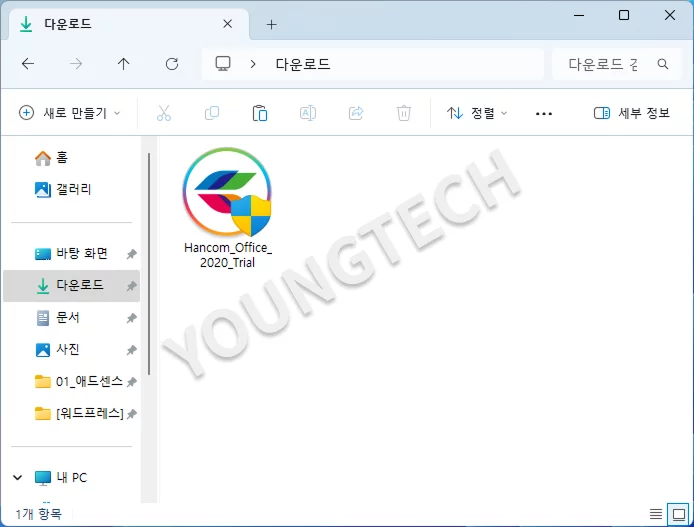
Task: Maximize the File Explorer window
Action: click(x=624, y=15)
